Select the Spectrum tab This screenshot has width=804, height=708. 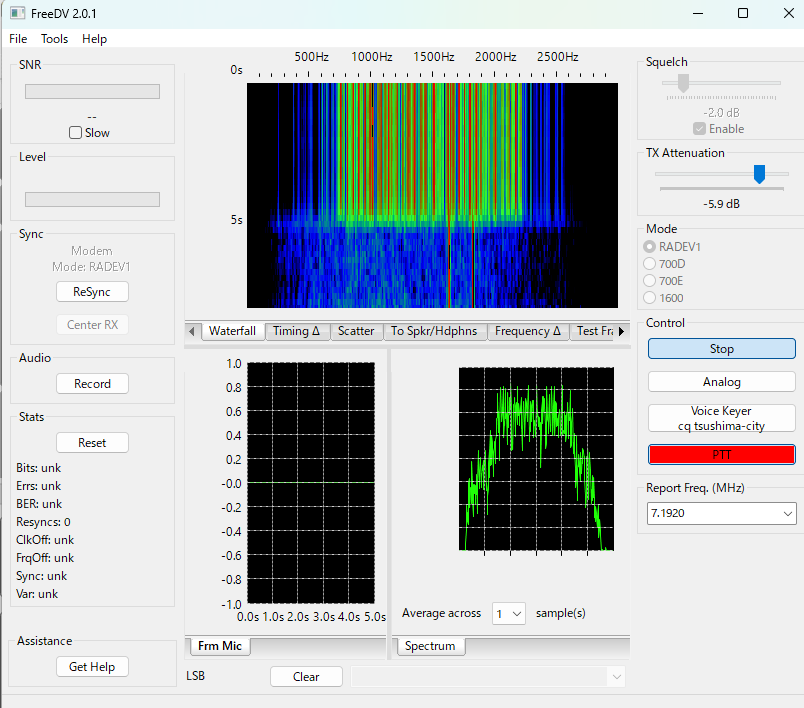430,646
